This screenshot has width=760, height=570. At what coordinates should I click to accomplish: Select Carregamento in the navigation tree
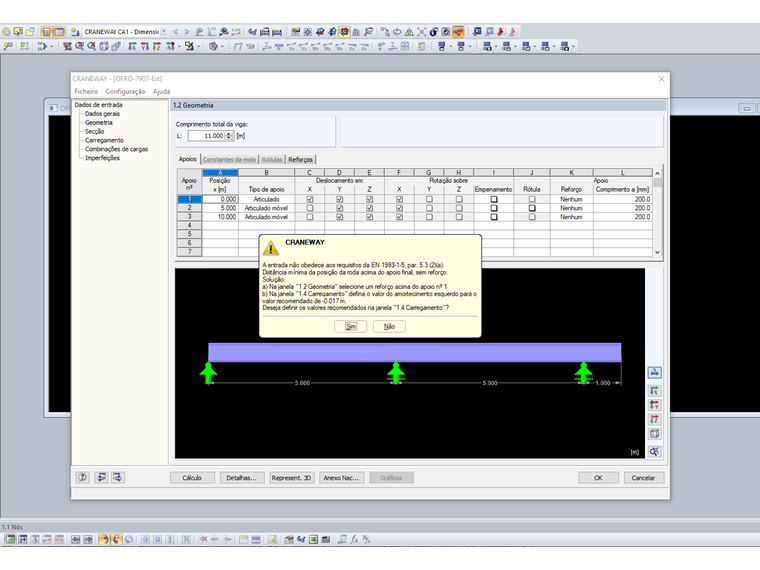pyautogui.click(x=104, y=140)
